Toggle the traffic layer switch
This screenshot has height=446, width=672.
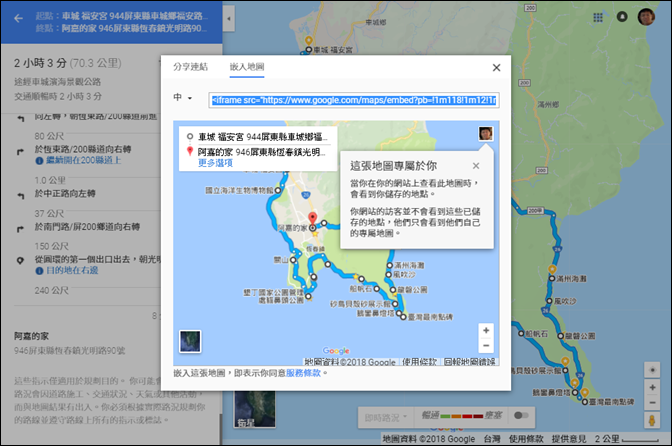(521, 415)
